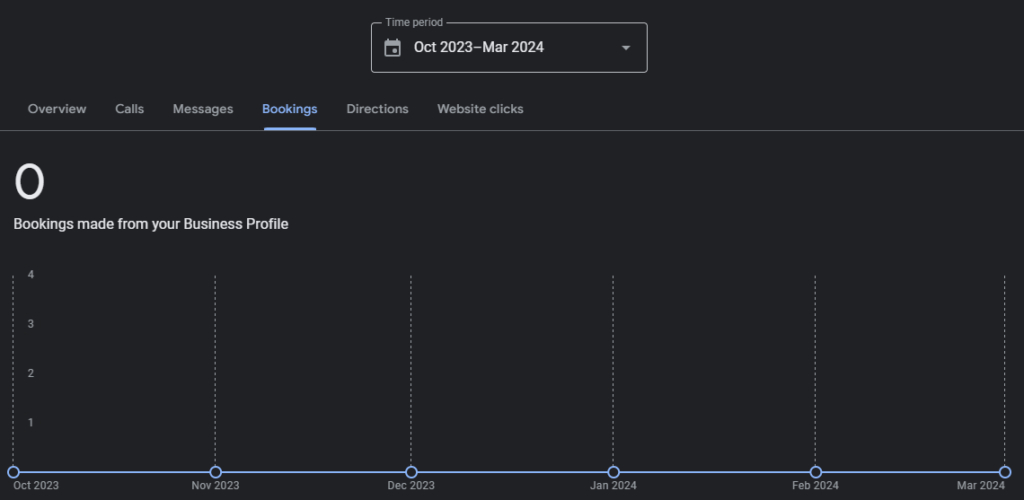This screenshot has height=500, width=1024.
Task: Click the calendar icon in Time period
Action: click(x=392, y=48)
